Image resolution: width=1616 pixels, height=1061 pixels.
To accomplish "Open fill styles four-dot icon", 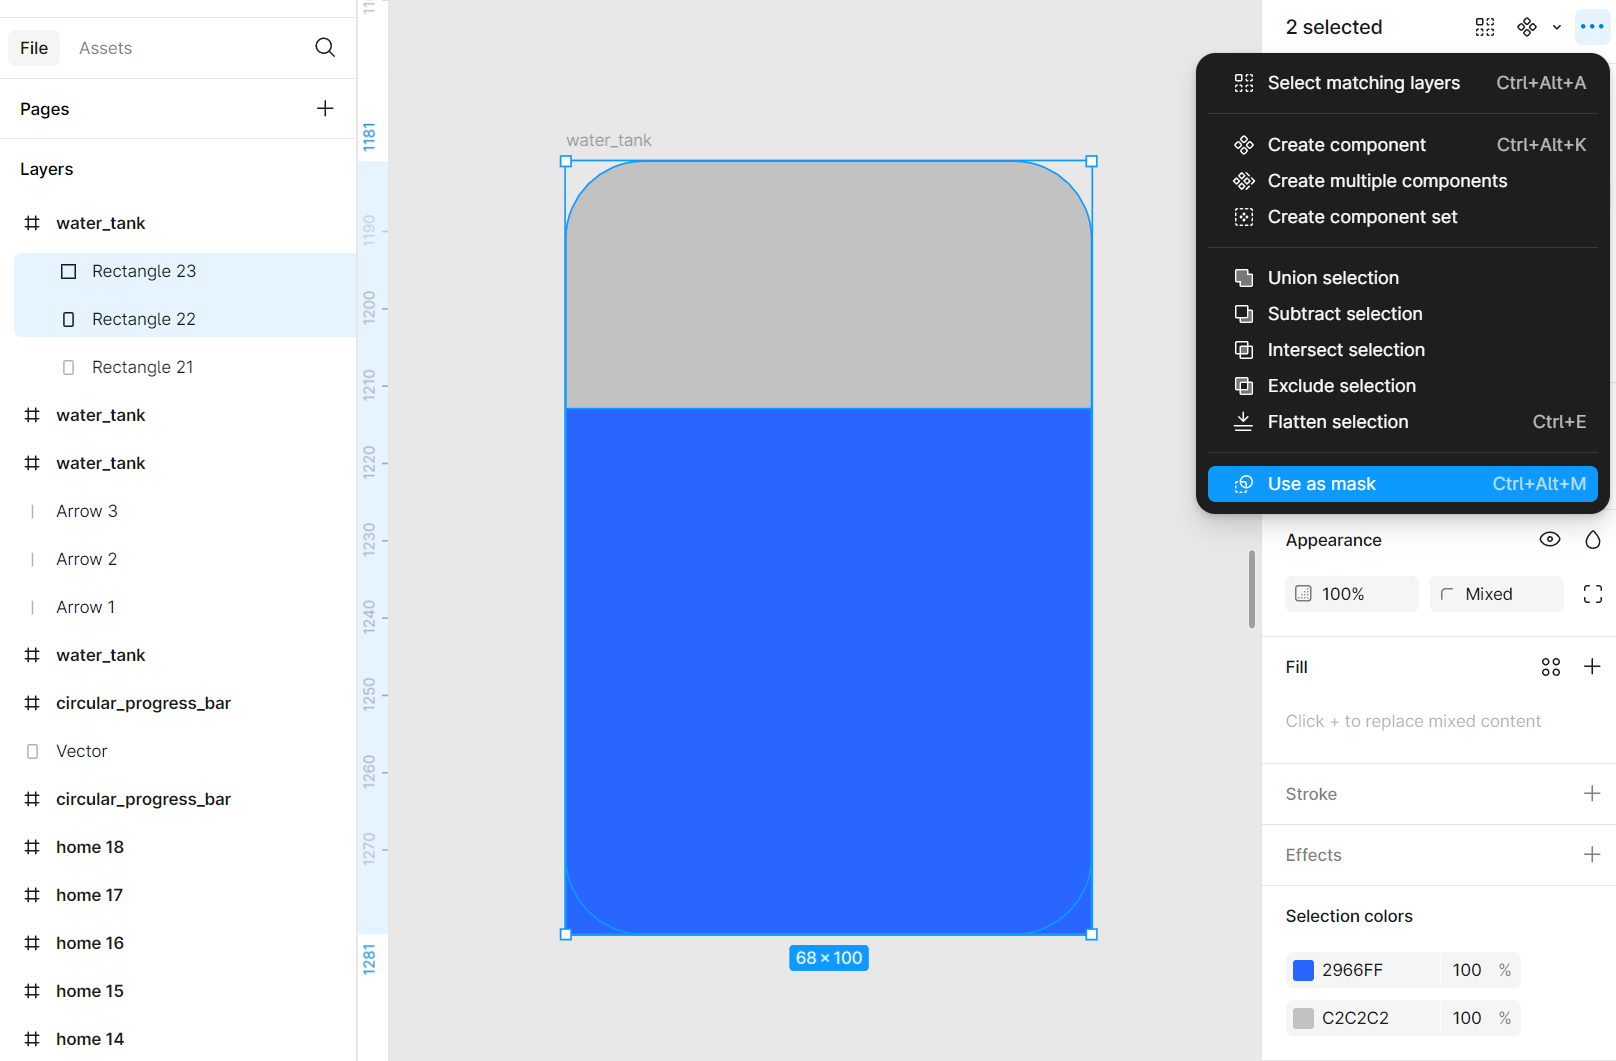I will tap(1550, 667).
